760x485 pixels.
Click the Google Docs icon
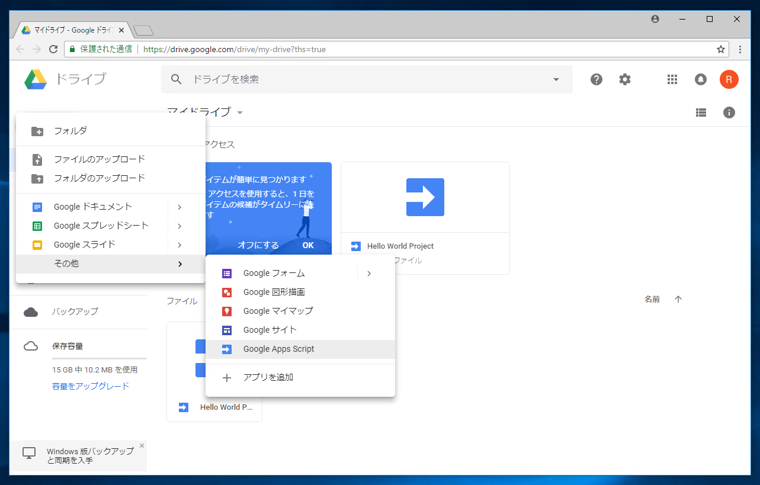point(37,207)
